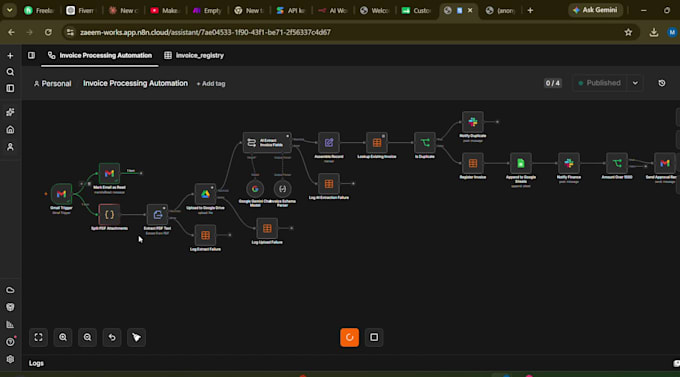The width and height of the screenshot is (680, 377).
Task: Expand the Logs panel
Action: 36,363
